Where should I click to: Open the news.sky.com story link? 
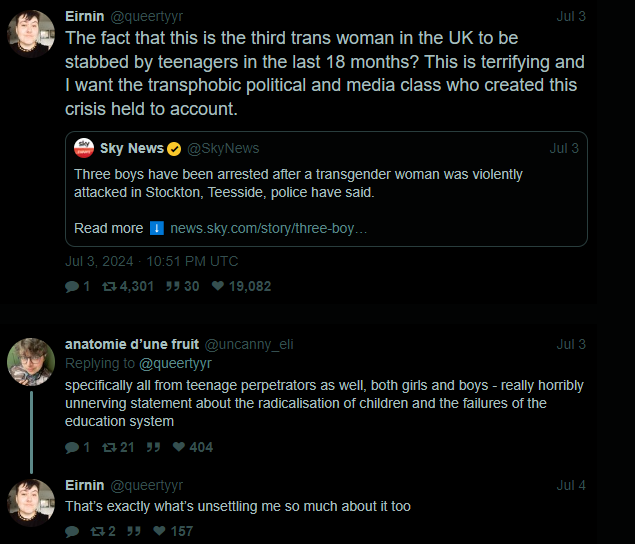[269, 228]
